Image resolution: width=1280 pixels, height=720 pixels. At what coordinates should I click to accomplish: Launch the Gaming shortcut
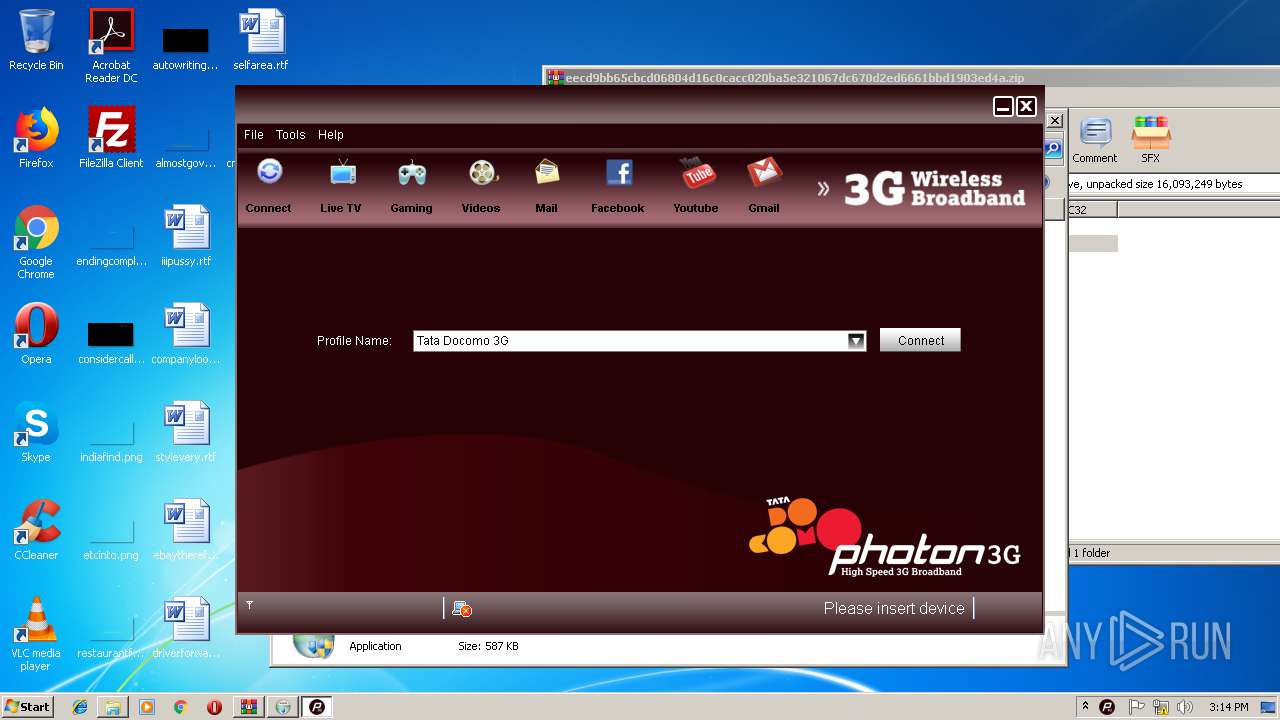point(412,173)
